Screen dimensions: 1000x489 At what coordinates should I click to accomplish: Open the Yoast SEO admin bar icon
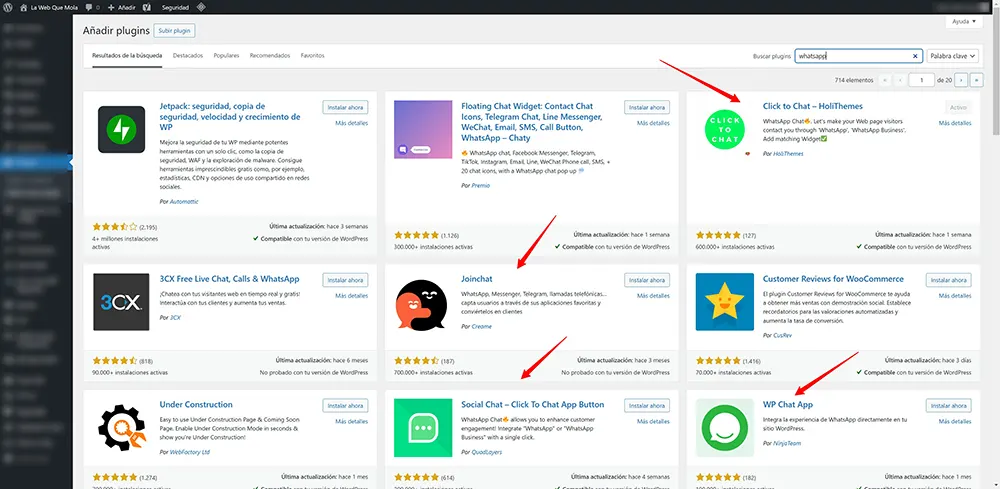(x=147, y=7)
